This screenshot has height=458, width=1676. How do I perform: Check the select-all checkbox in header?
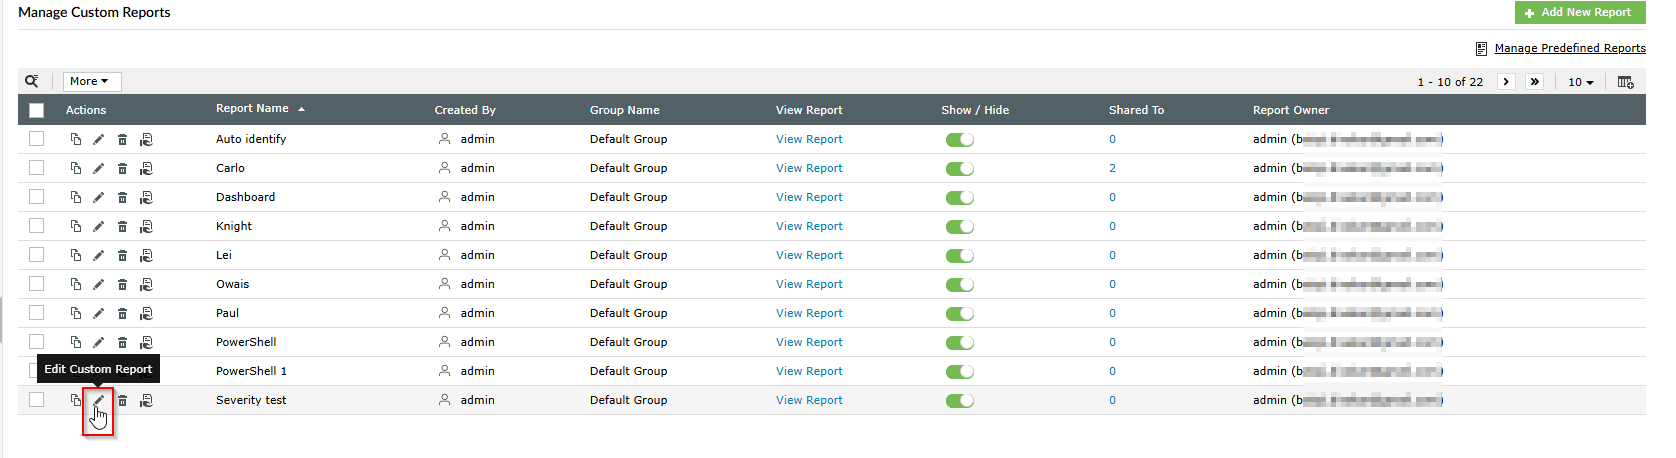pos(37,110)
